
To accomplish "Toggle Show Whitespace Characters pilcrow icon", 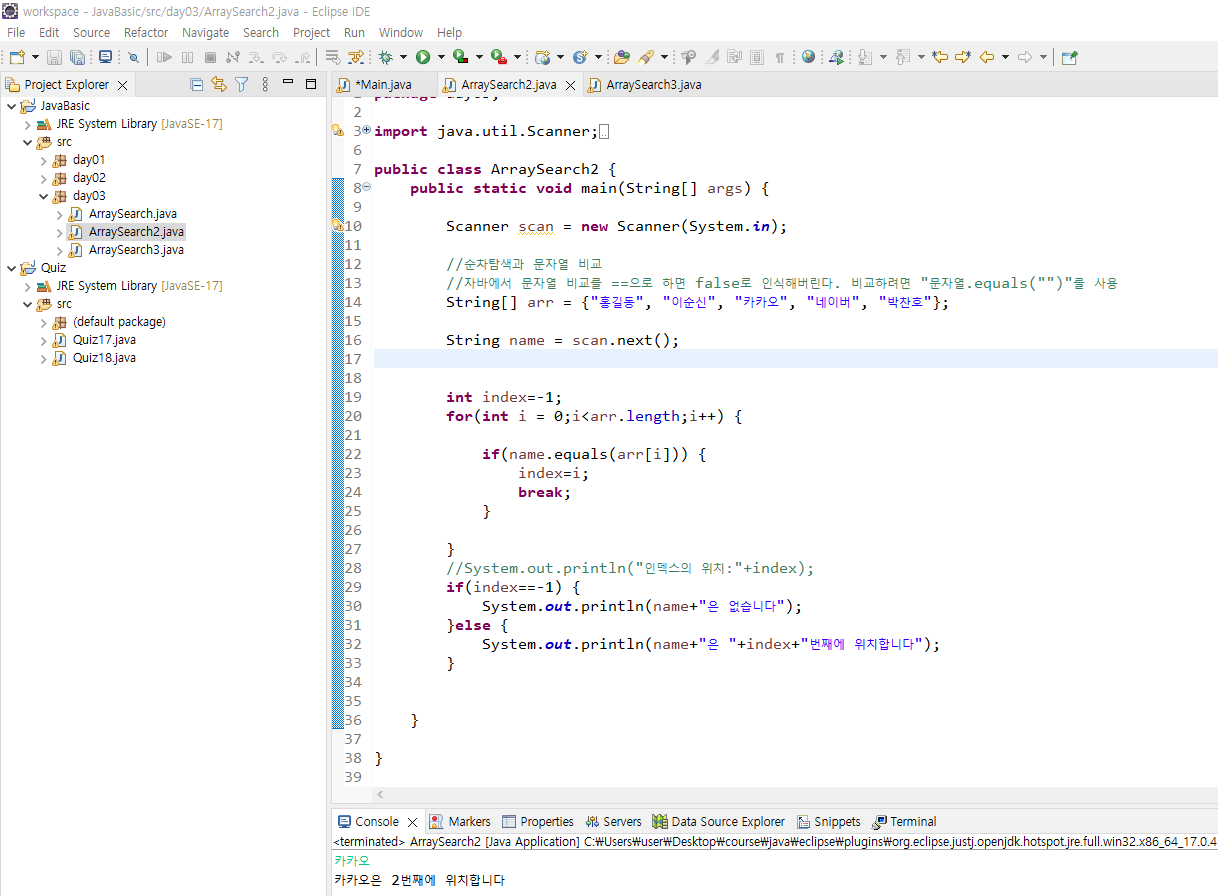I will click(779, 57).
